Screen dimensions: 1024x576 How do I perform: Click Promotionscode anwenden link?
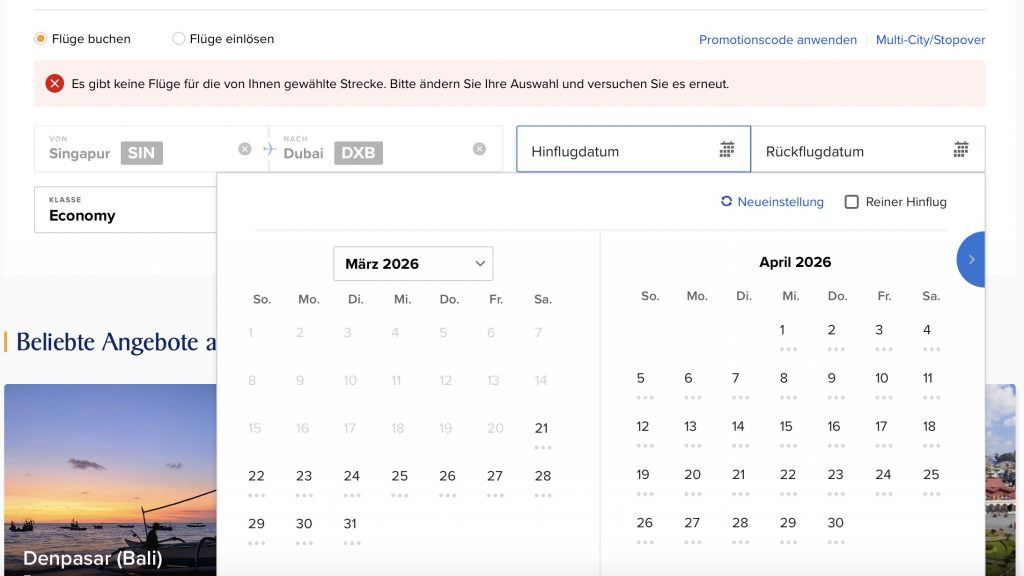(x=777, y=40)
